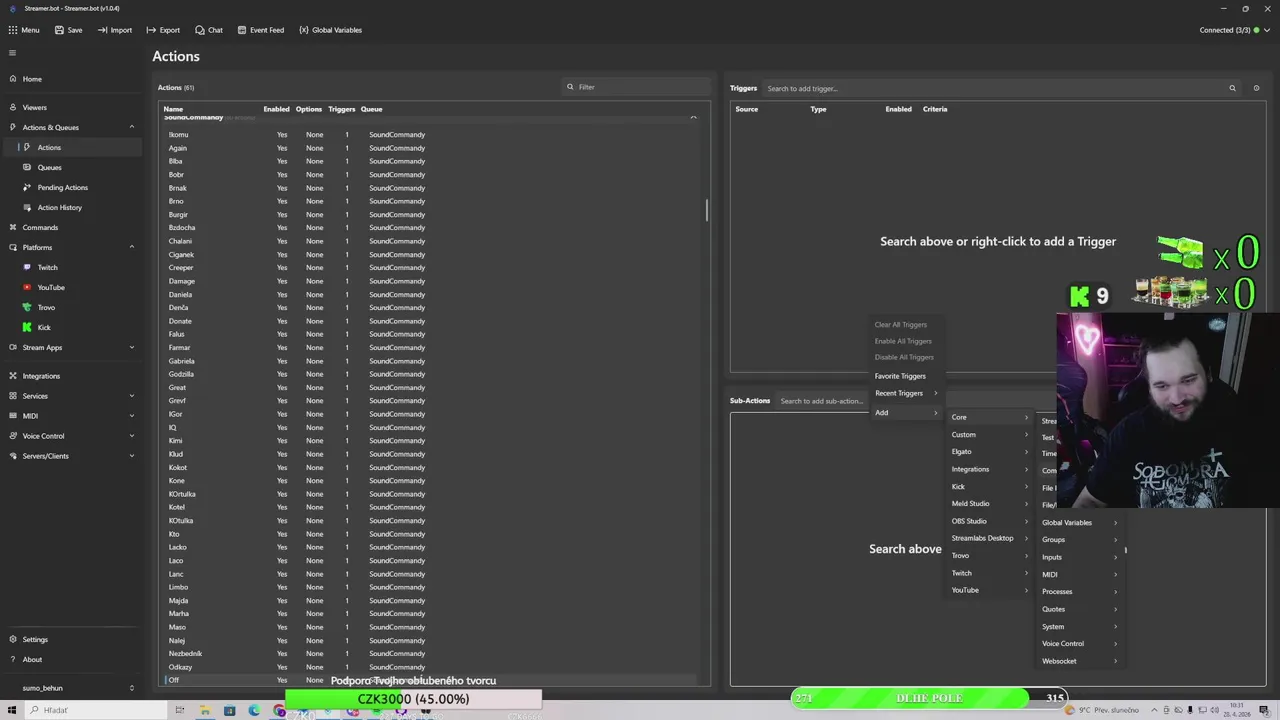
Task: Click the Actions list vertical scrollbar
Action: (x=707, y=210)
